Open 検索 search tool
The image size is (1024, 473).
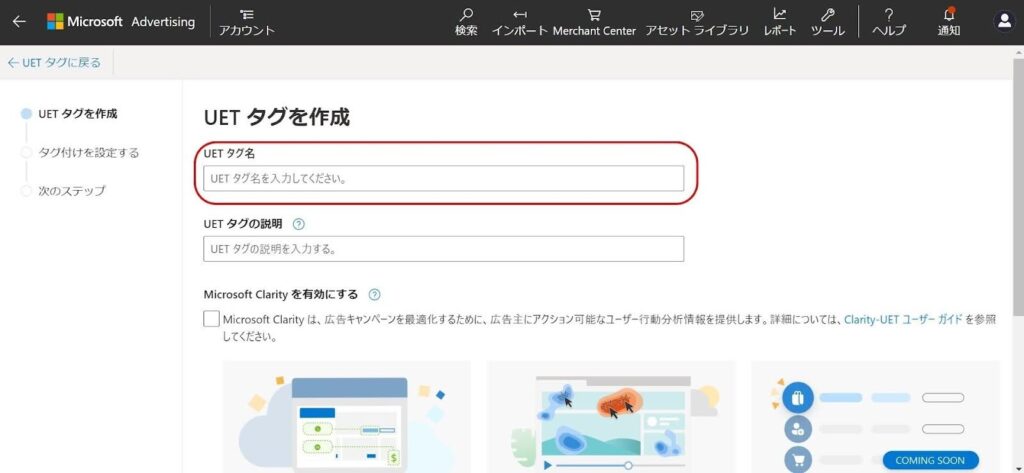point(466,22)
